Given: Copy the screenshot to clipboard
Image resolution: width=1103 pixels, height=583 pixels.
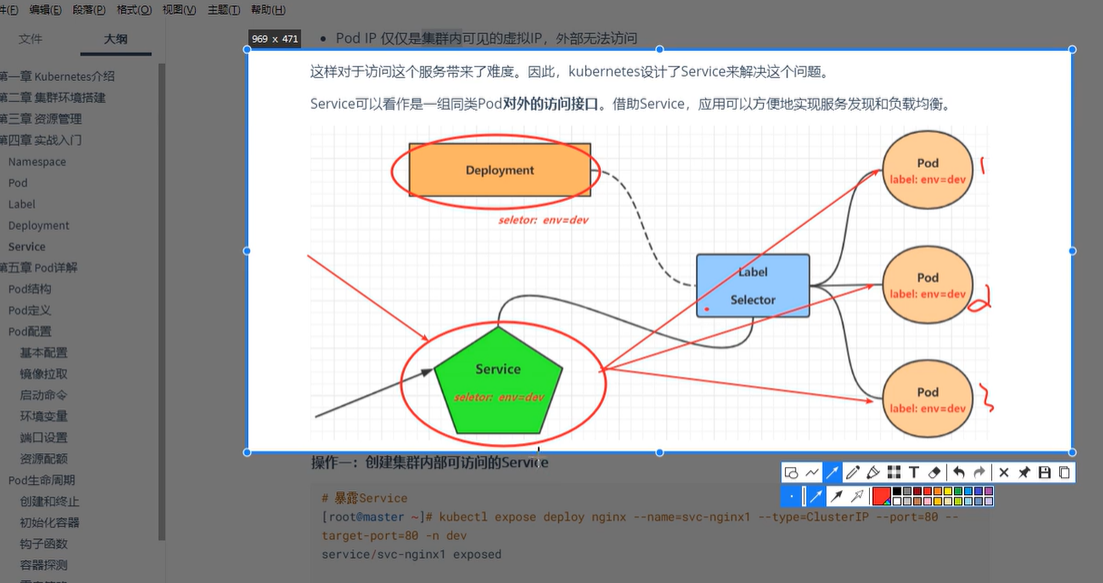Looking at the screenshot, I should (x=1064, y=473).
